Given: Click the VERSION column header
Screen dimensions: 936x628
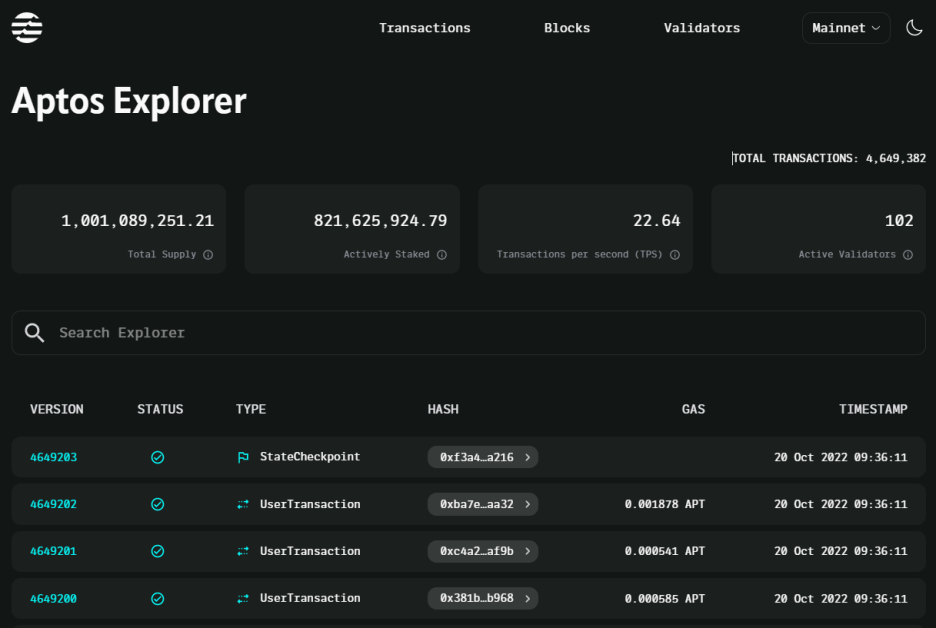Looking at the screenshot, I should coord(57,410).
